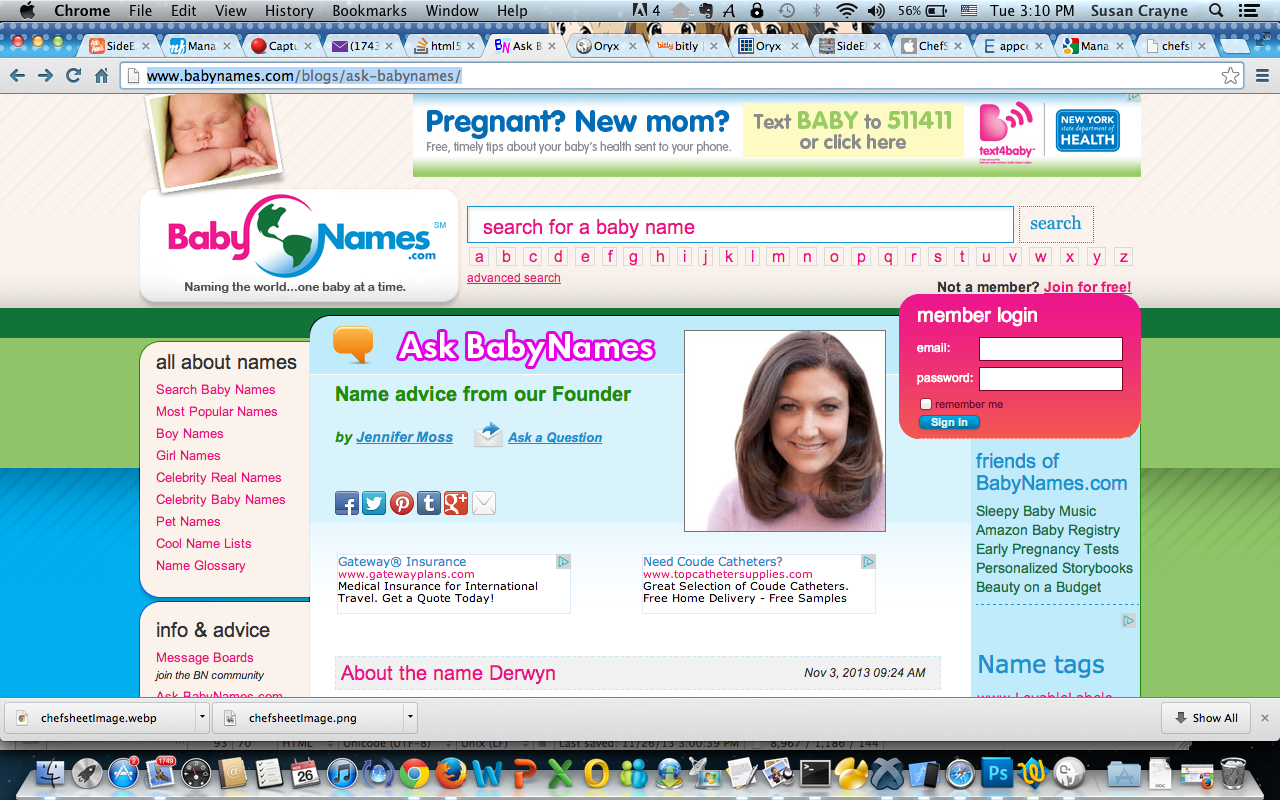The width and height of the screenshot is (1280, 800).
Task: Click the Google+ share icon
Action: click(456, 503)
